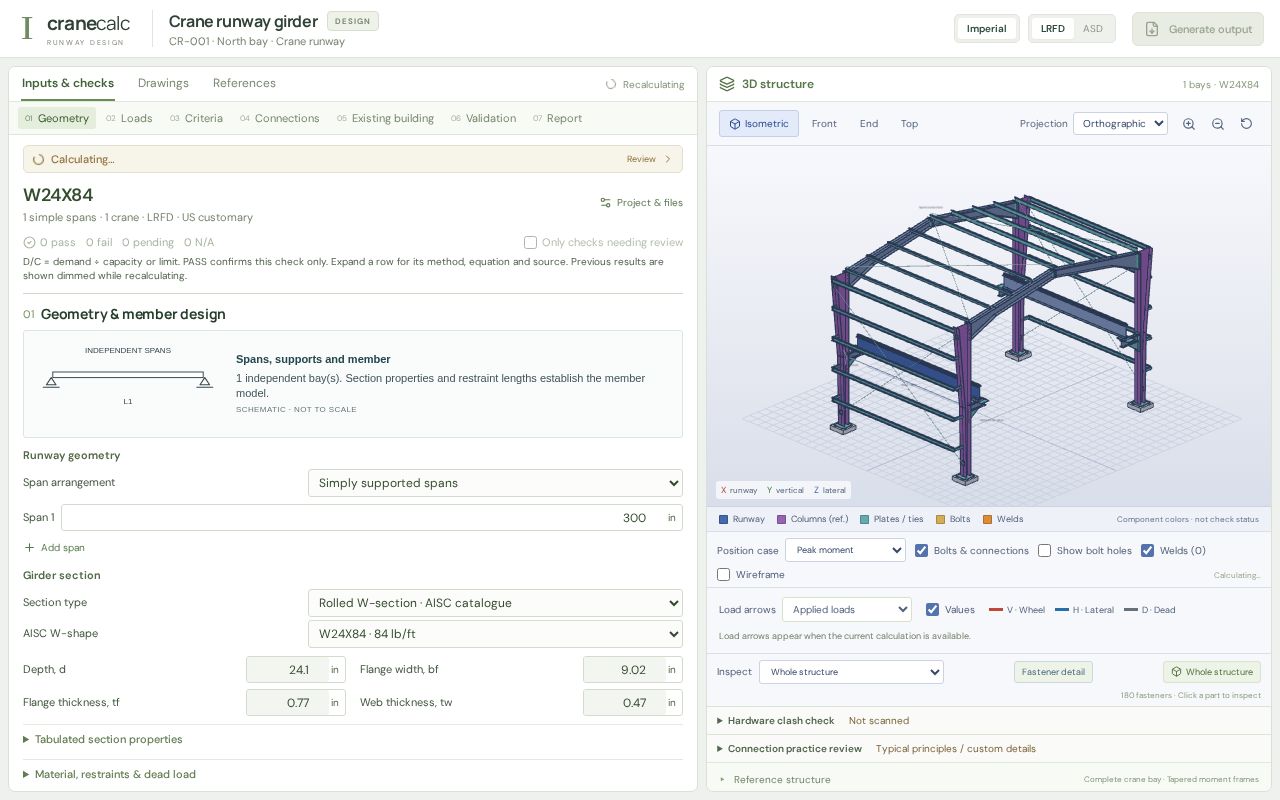Image resolution: width=1280 pixels, height=800 pixels.
Task: Click the cranecalc I-beam logo
Action: (x=27, y=28)
